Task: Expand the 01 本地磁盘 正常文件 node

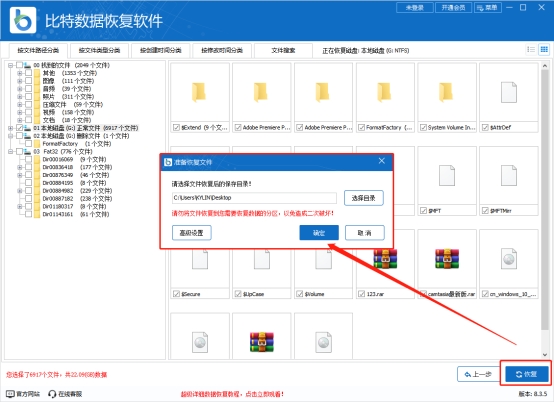Action: (x=11, y=128)
